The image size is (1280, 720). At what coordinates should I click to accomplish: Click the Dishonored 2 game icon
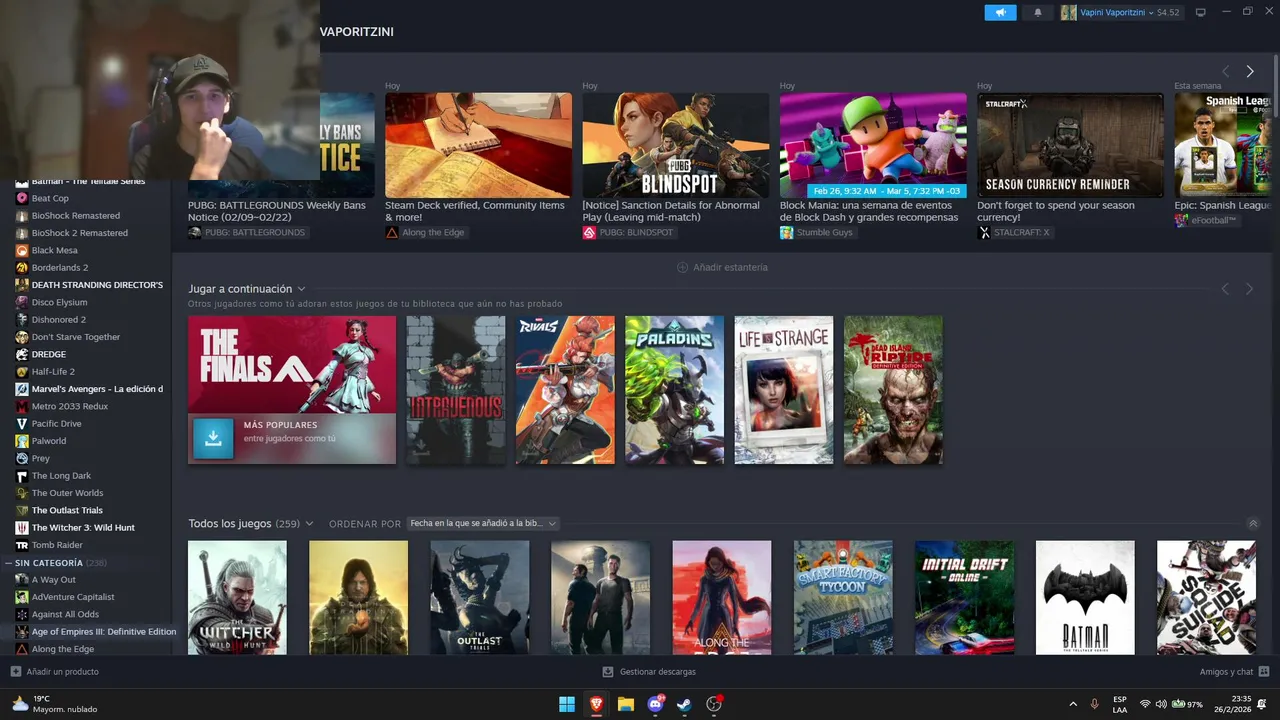coord(22,320)
